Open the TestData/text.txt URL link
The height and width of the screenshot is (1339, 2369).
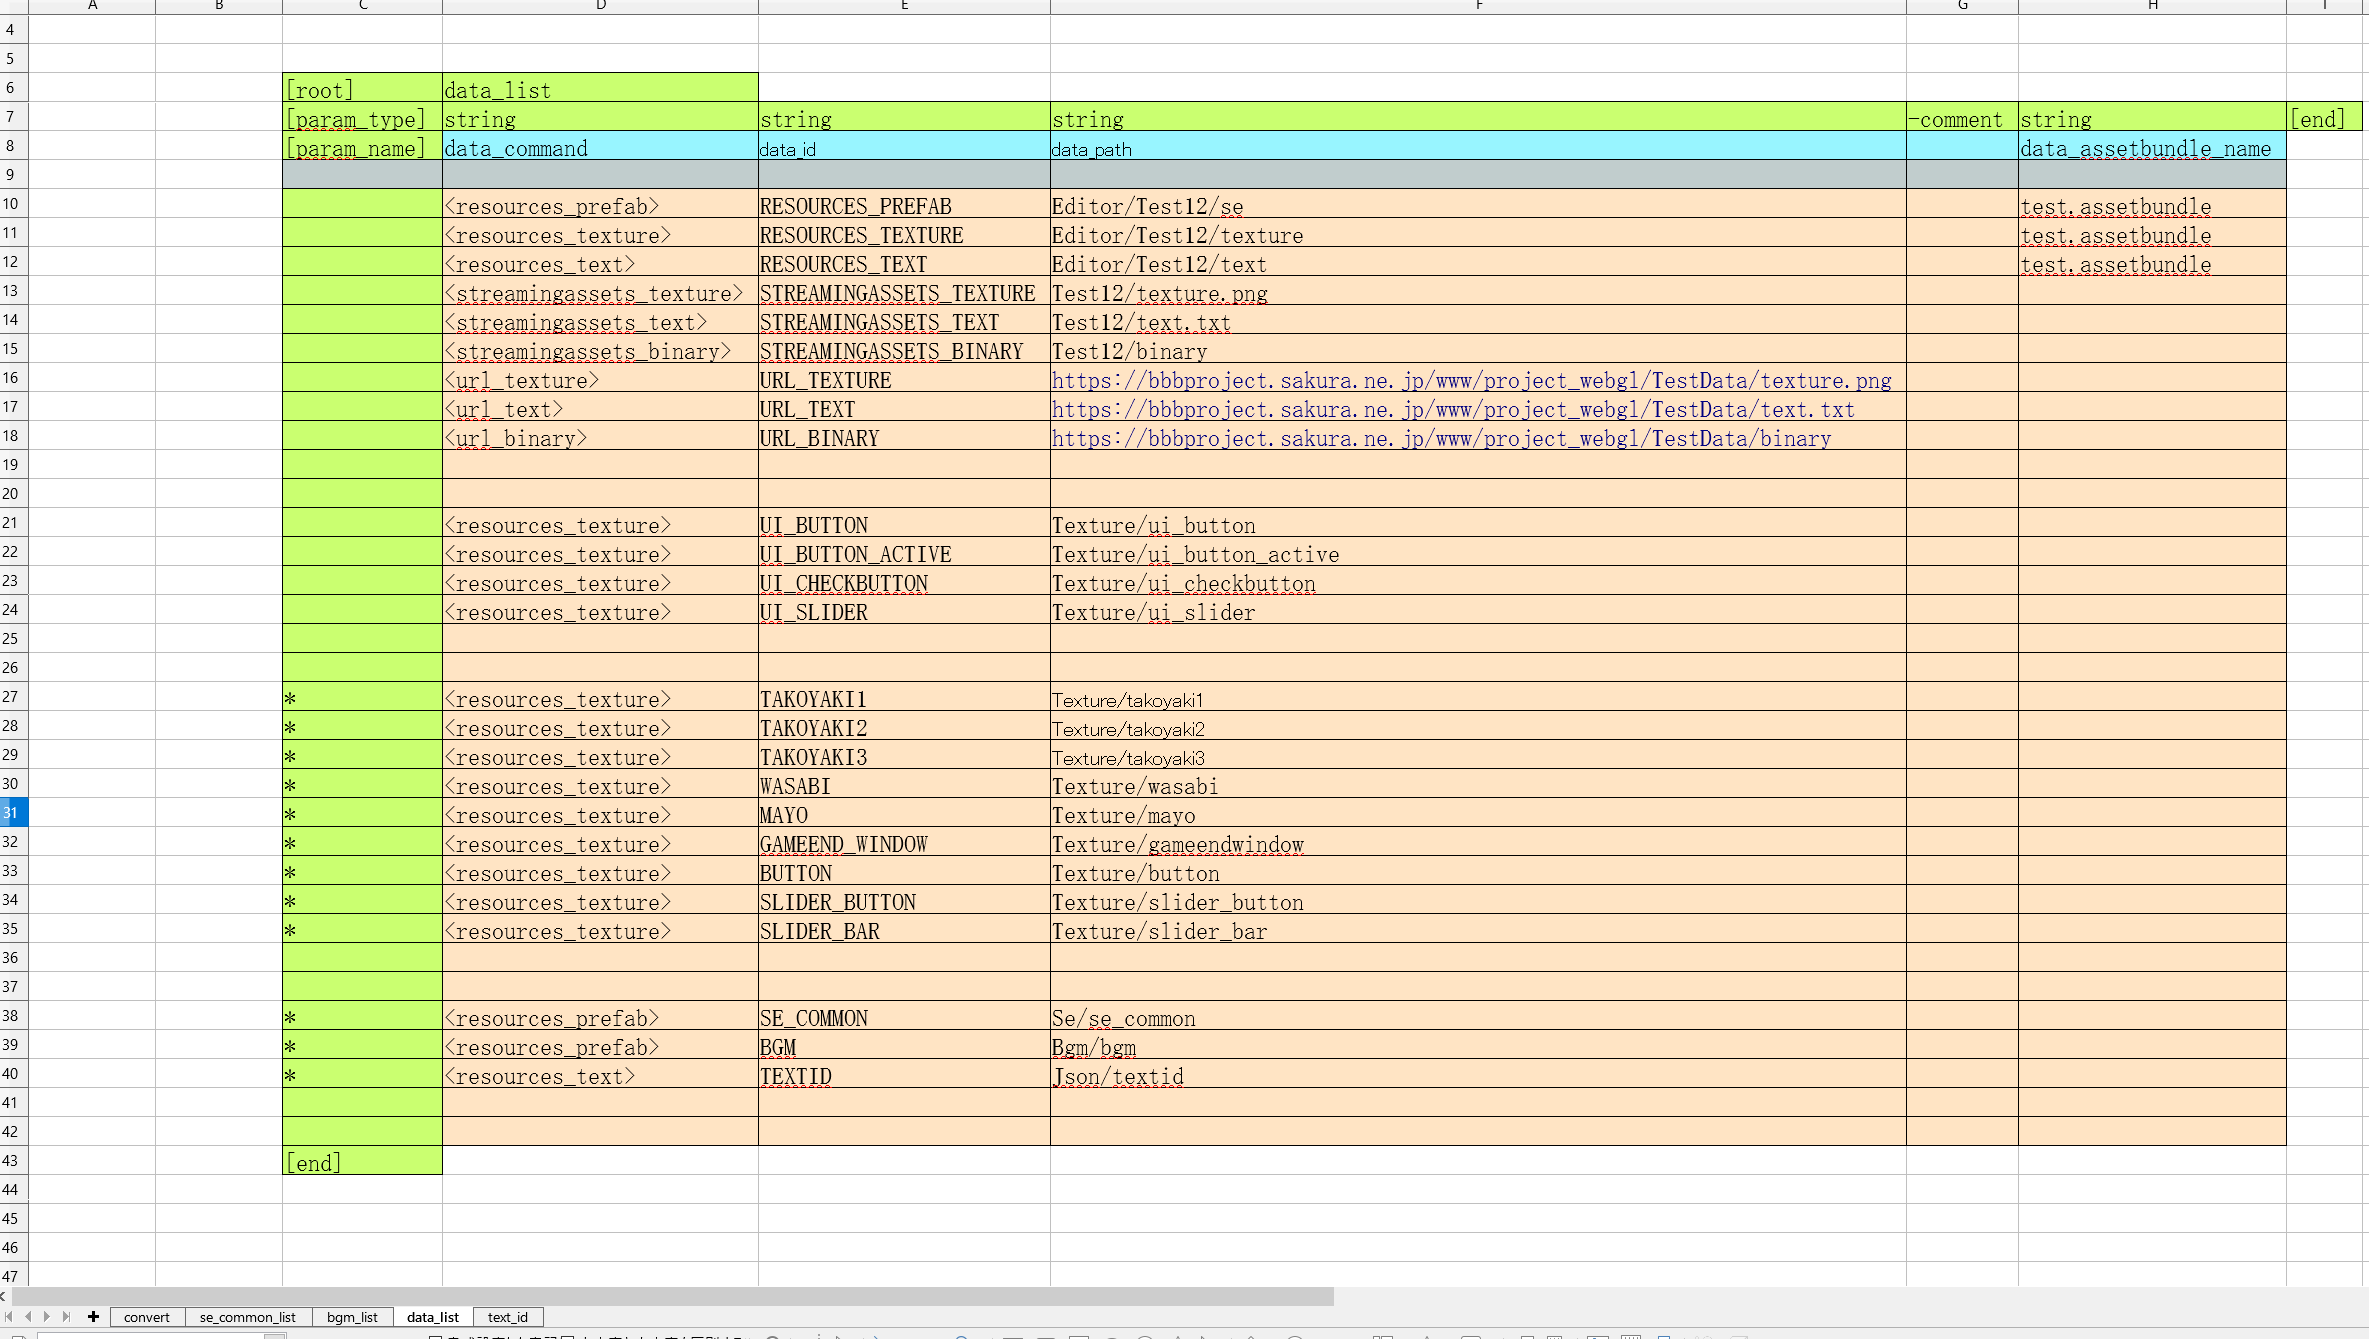coord(1452,410)
